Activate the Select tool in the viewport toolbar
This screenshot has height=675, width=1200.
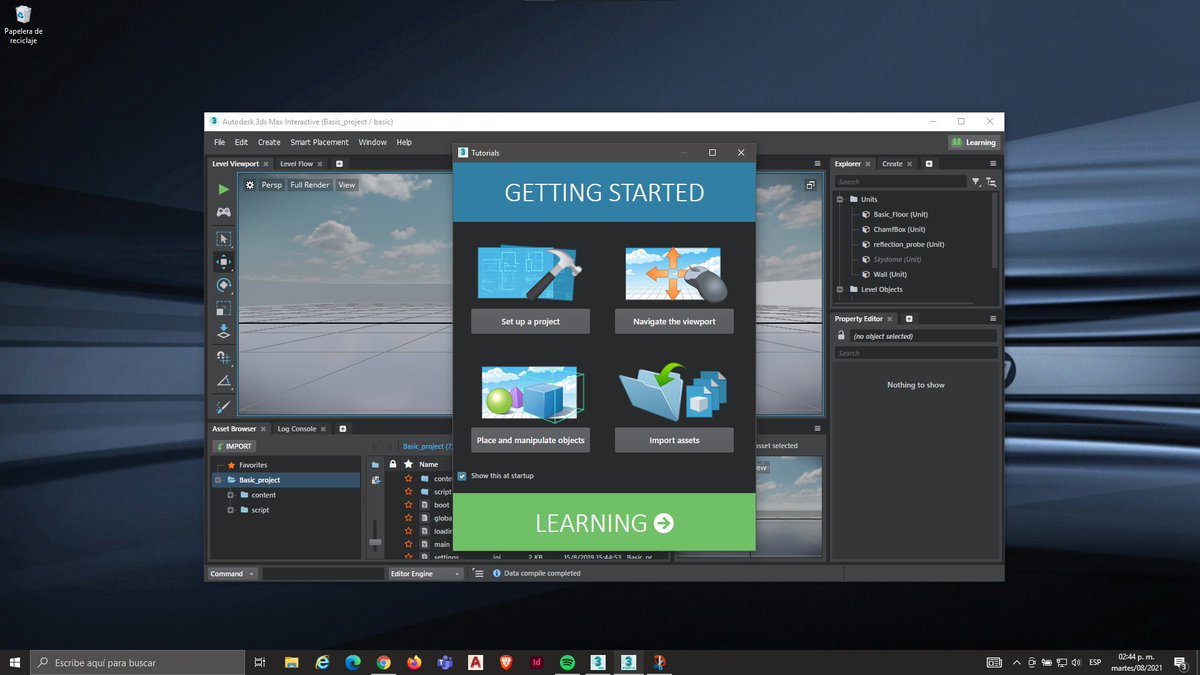coord(223,240)
